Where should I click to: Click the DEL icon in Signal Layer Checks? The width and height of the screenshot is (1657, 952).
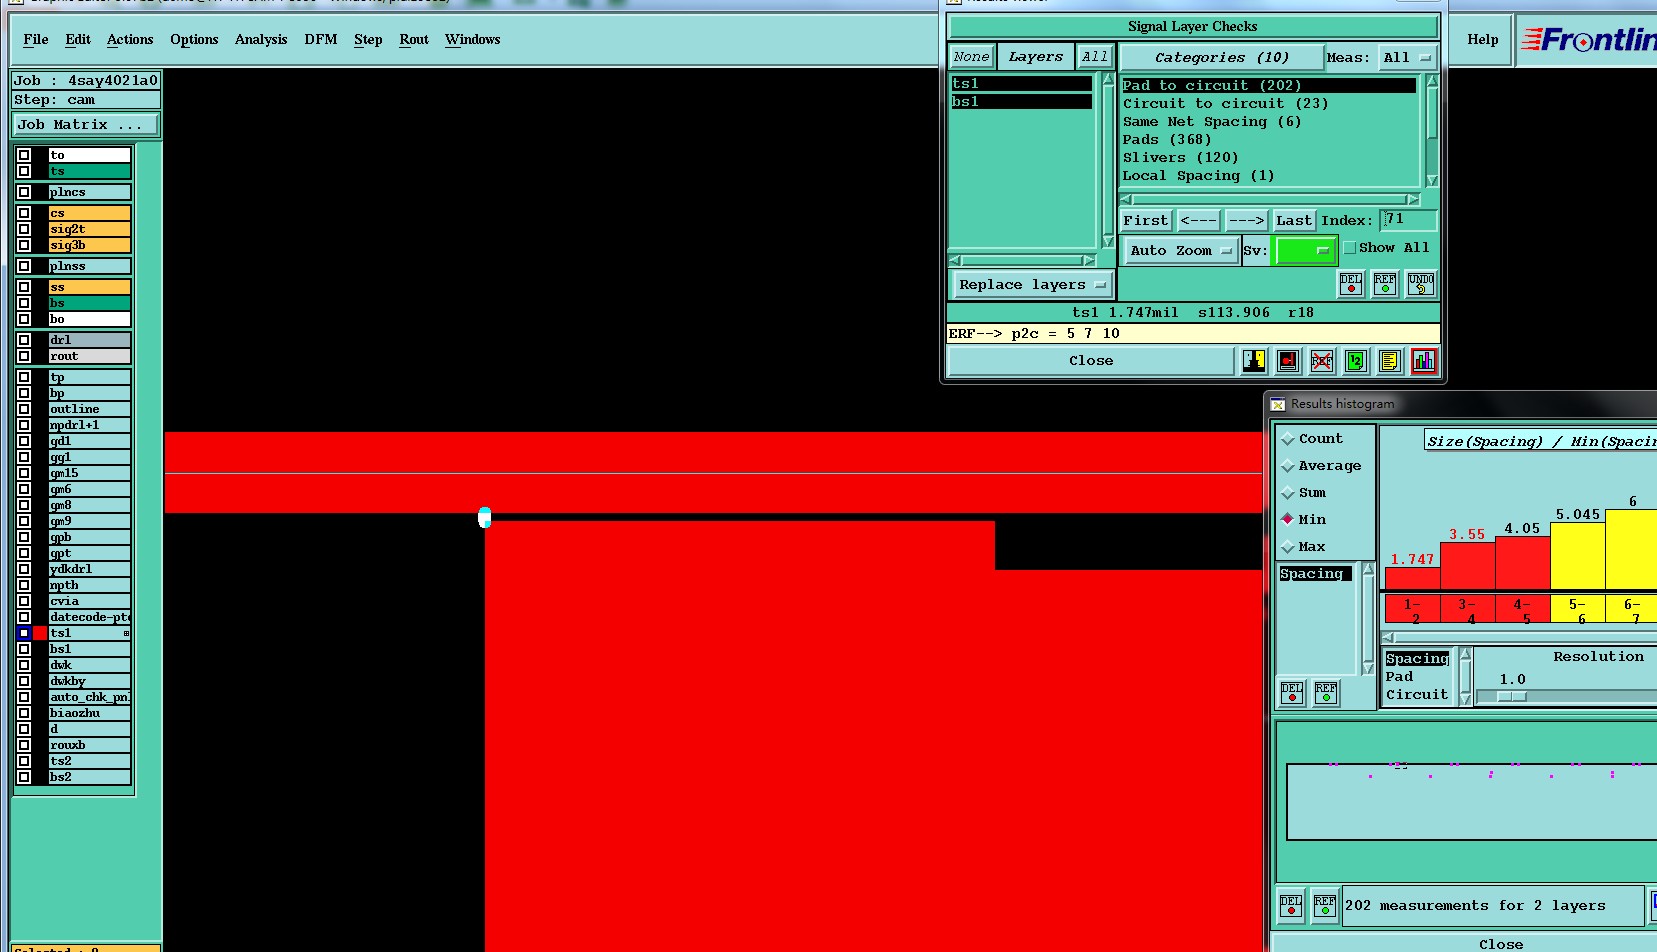tap(1351, 284)
